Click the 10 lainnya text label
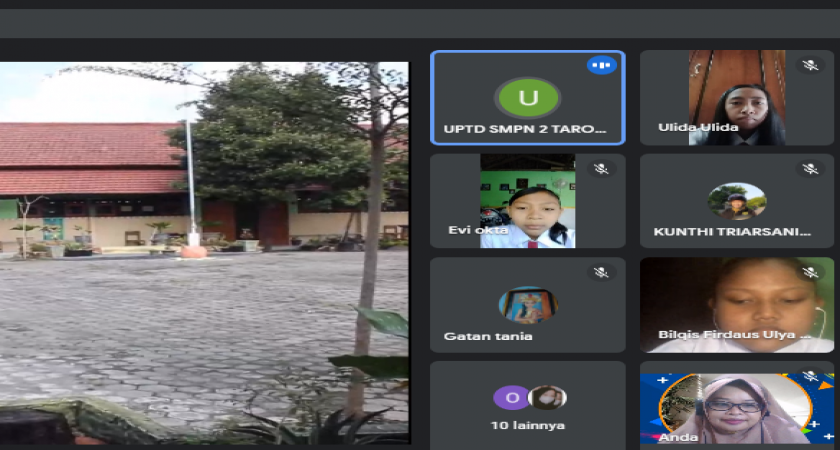 (x=528, y=426)
